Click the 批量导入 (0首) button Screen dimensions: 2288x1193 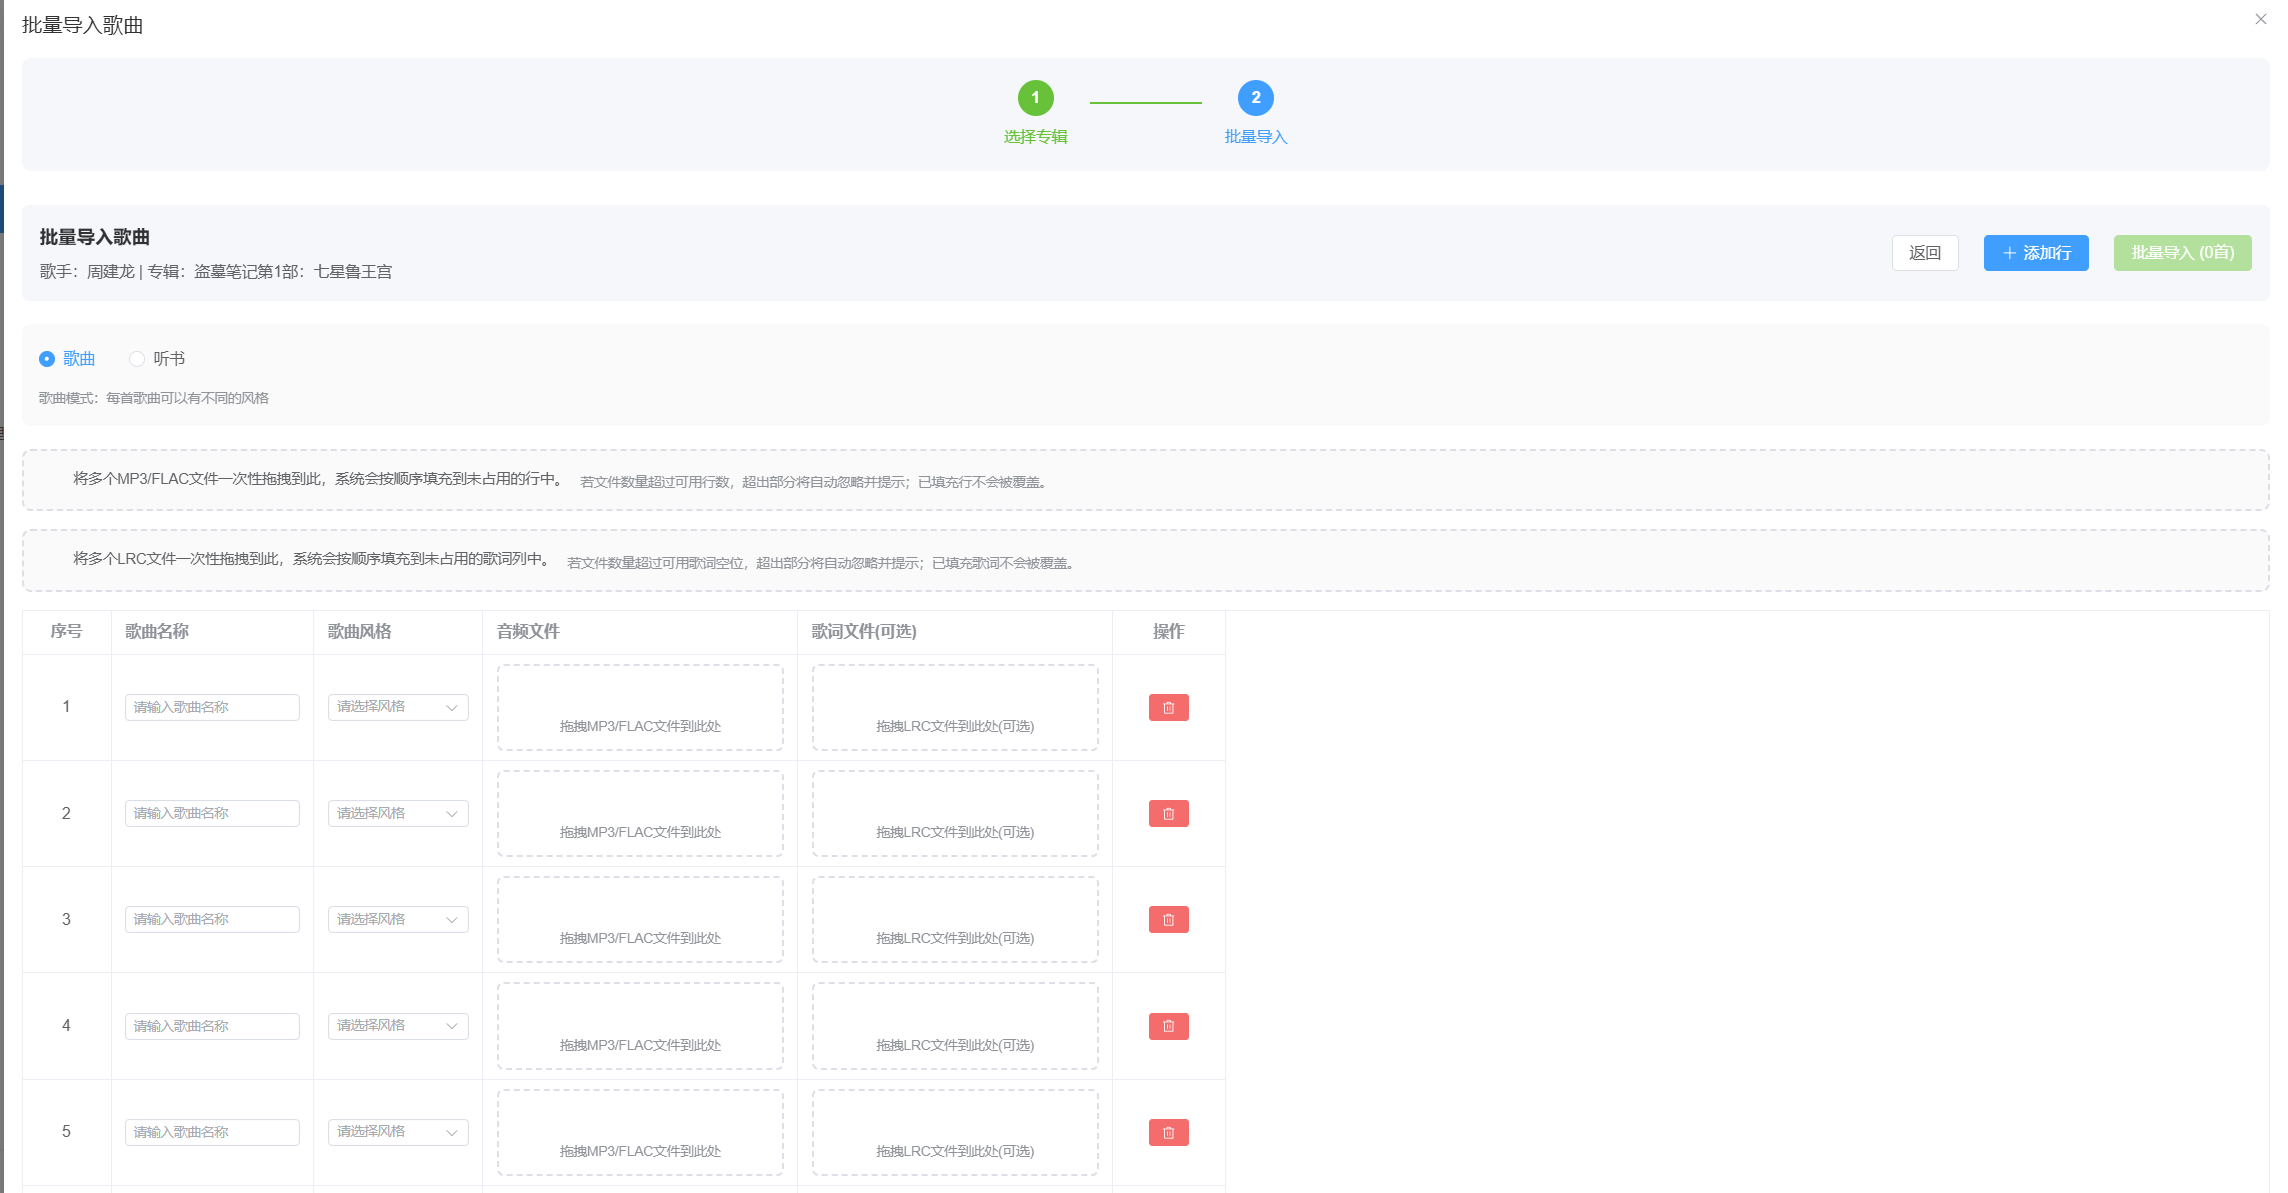click(2182, 253)
